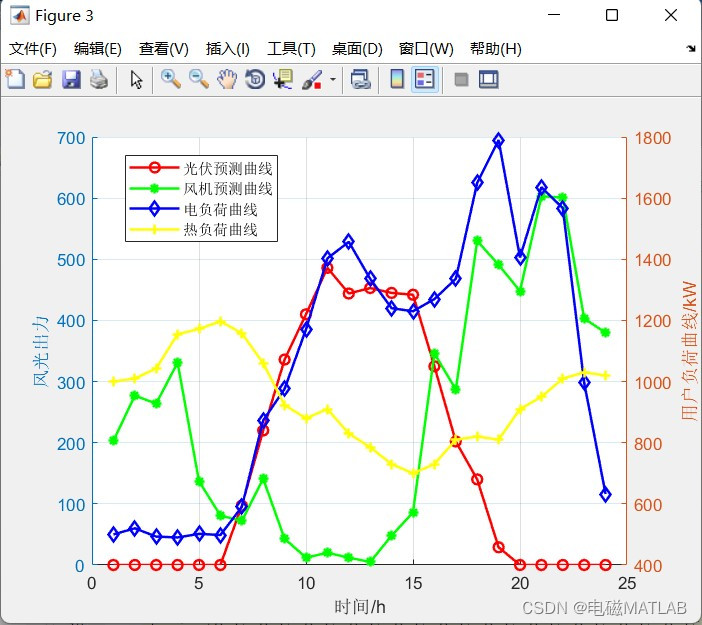Toggle the Insert Colorbar button
The height and width of the screenshot is (625, 702).
pos(397,80)
